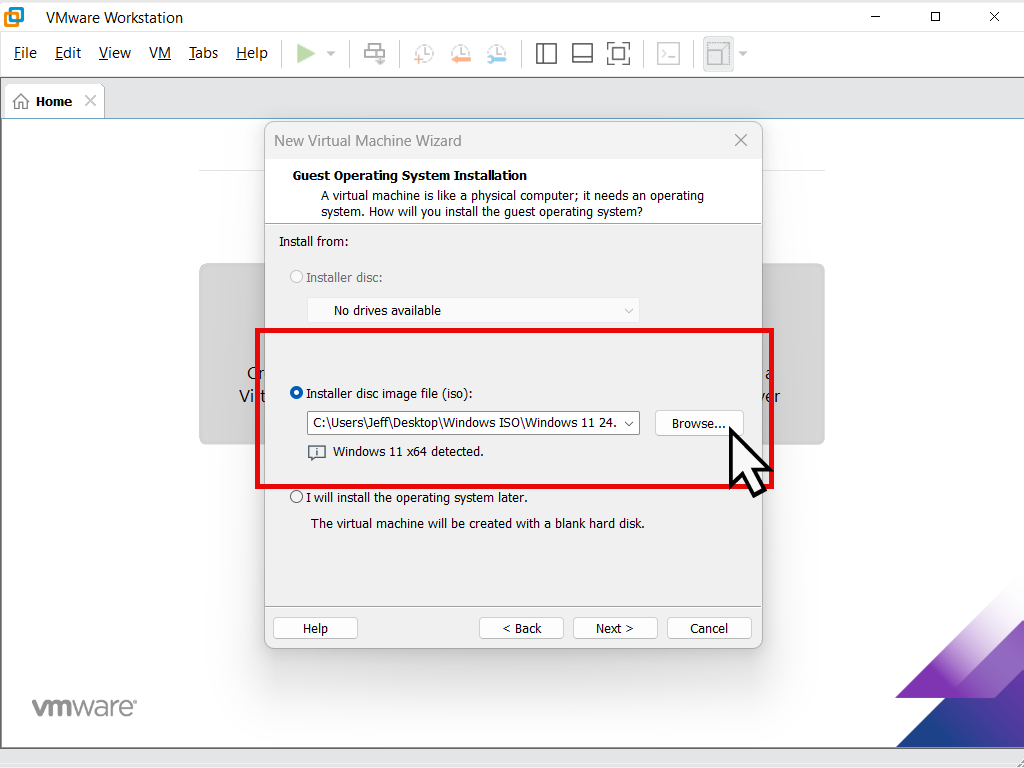The width and height of the screenshot is (1024, 768).
Task: Enter full screen mode
Action: pos(618,53)
